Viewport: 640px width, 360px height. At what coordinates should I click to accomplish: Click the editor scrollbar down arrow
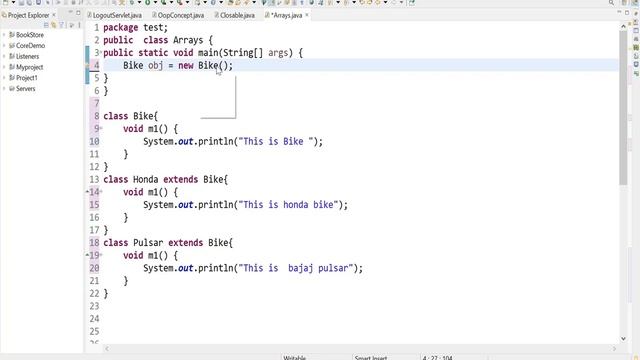[623, 338]
